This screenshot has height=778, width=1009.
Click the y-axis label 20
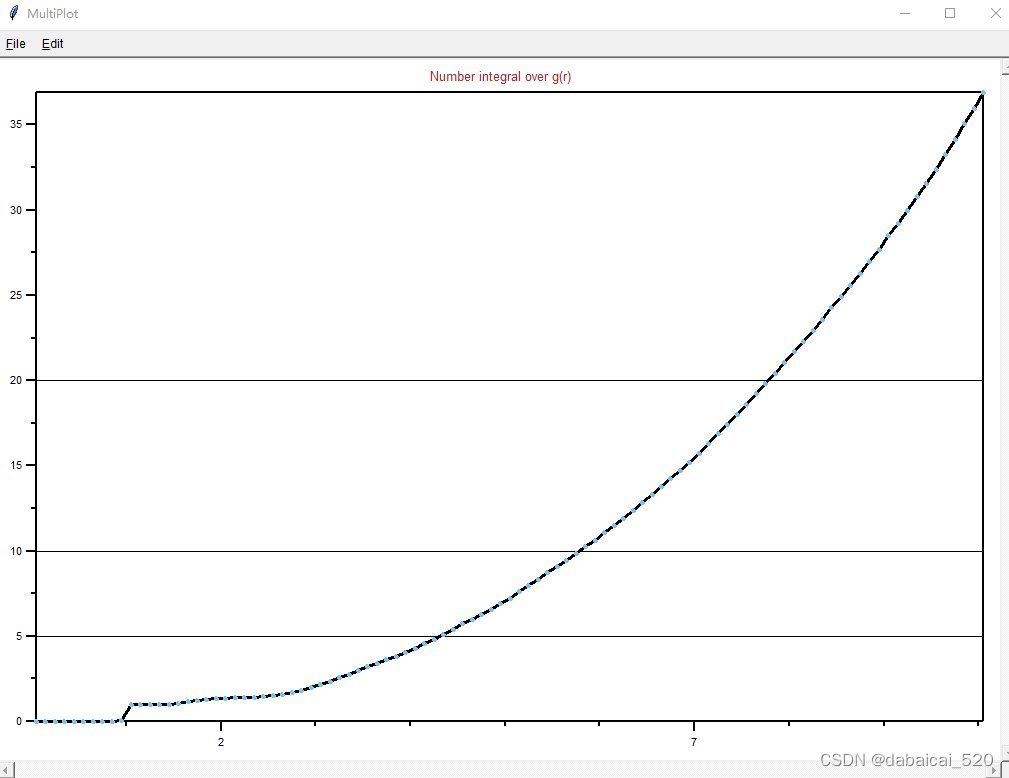[x=16, y=380]
